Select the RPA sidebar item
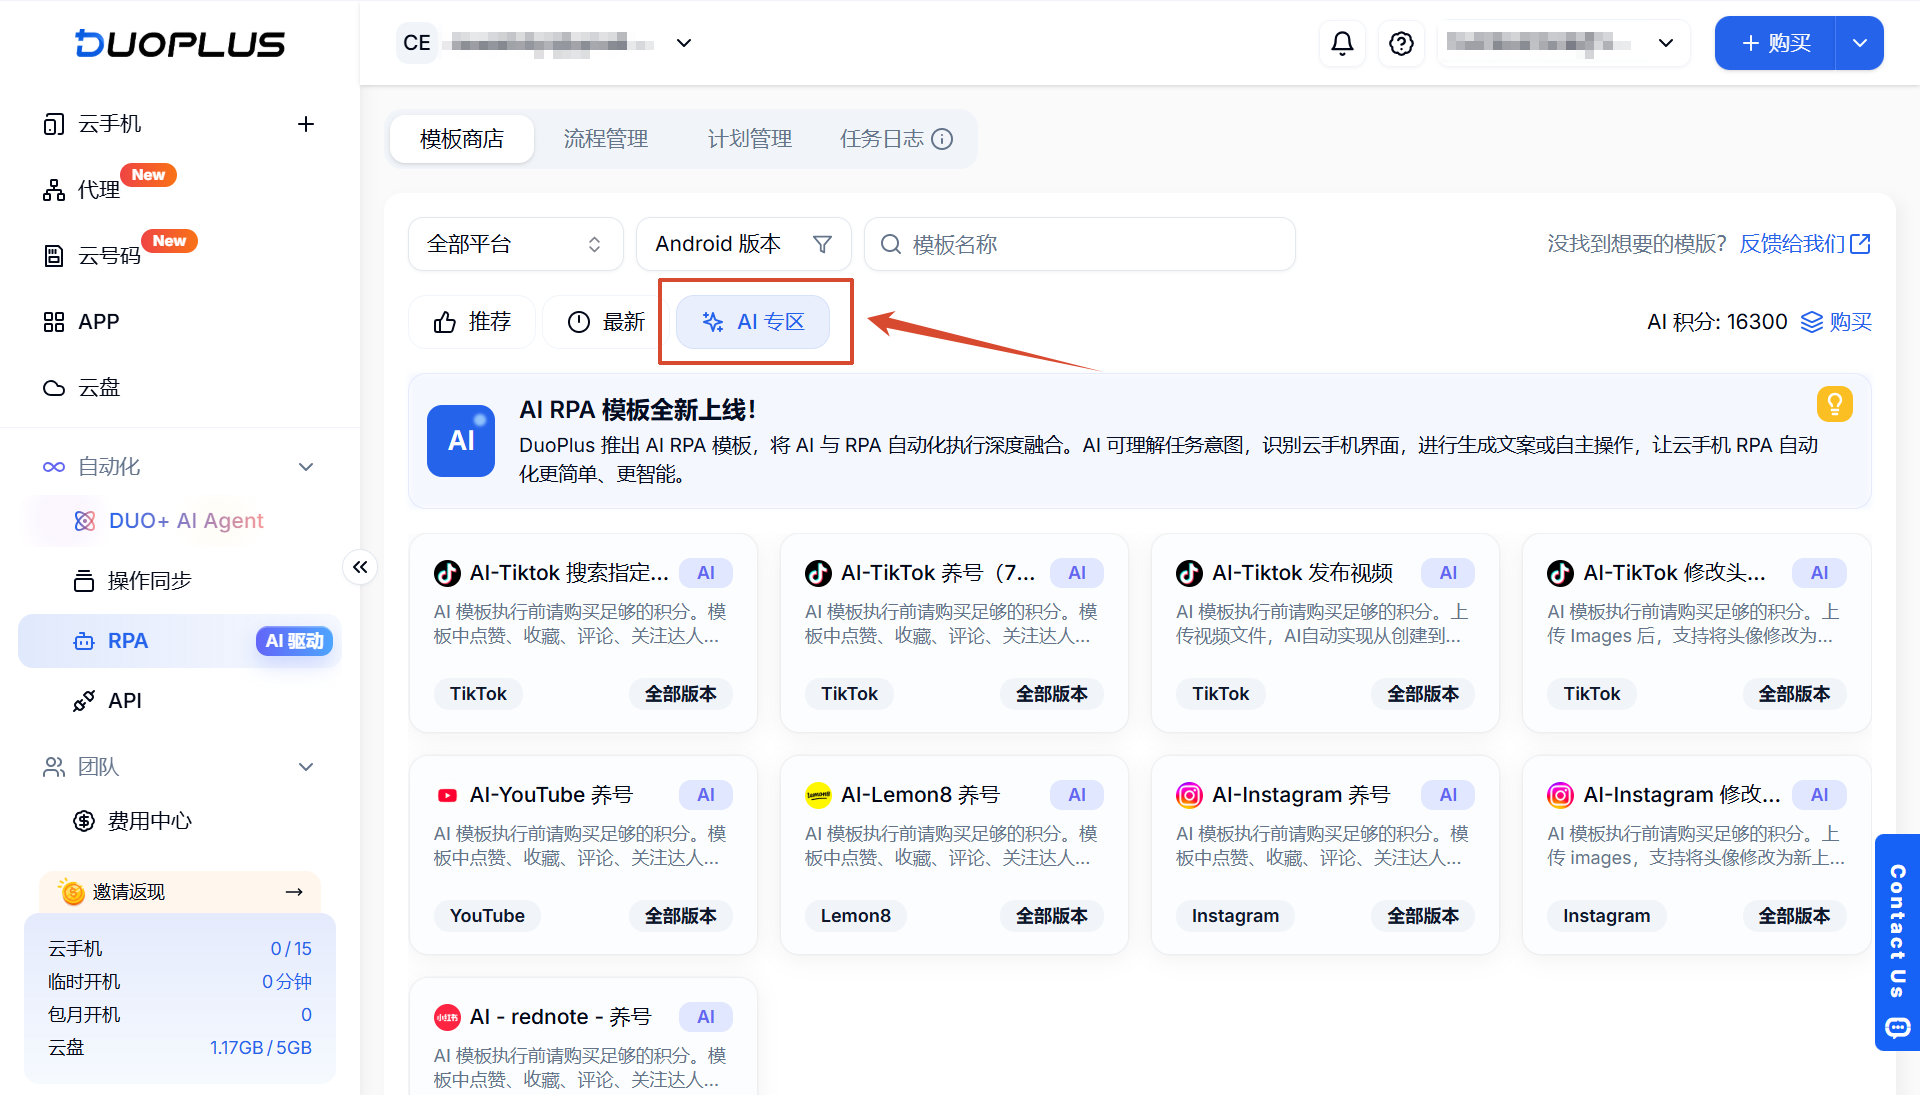The width and height of the screenshot is (1920, 1095). [x=180, y=641]
